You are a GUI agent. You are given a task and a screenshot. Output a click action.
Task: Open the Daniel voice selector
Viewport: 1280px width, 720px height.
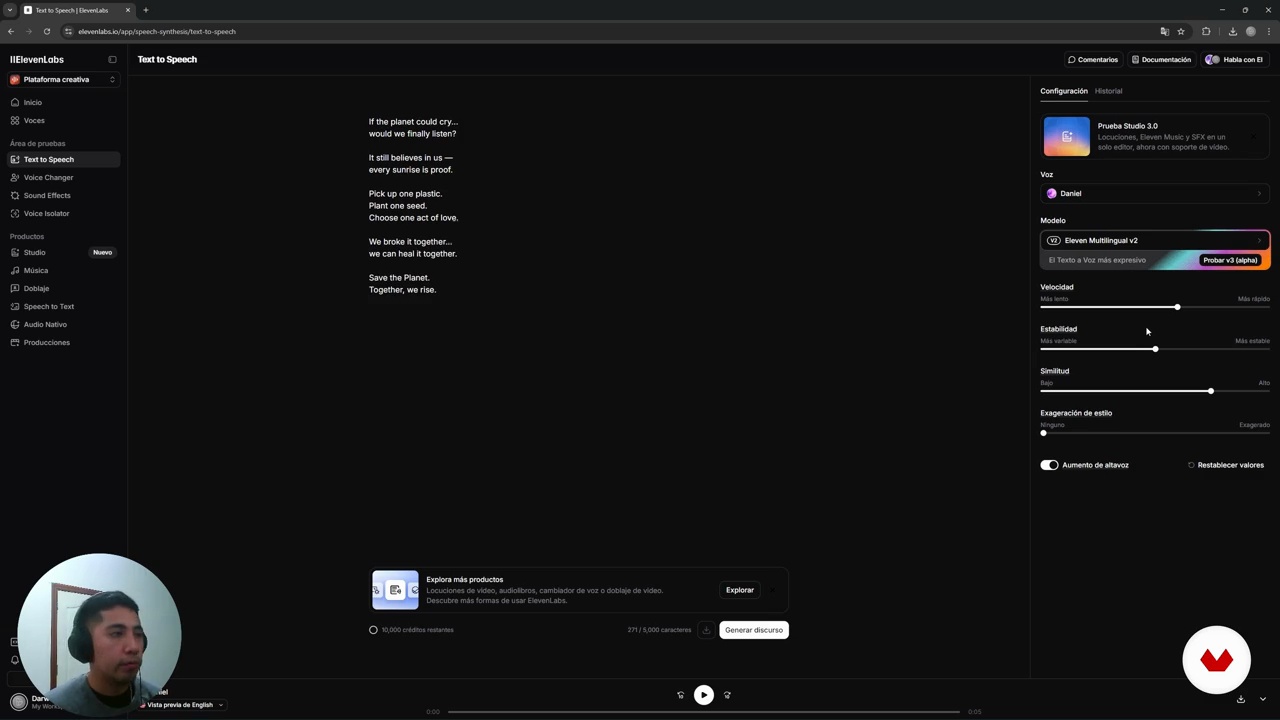1155,193
